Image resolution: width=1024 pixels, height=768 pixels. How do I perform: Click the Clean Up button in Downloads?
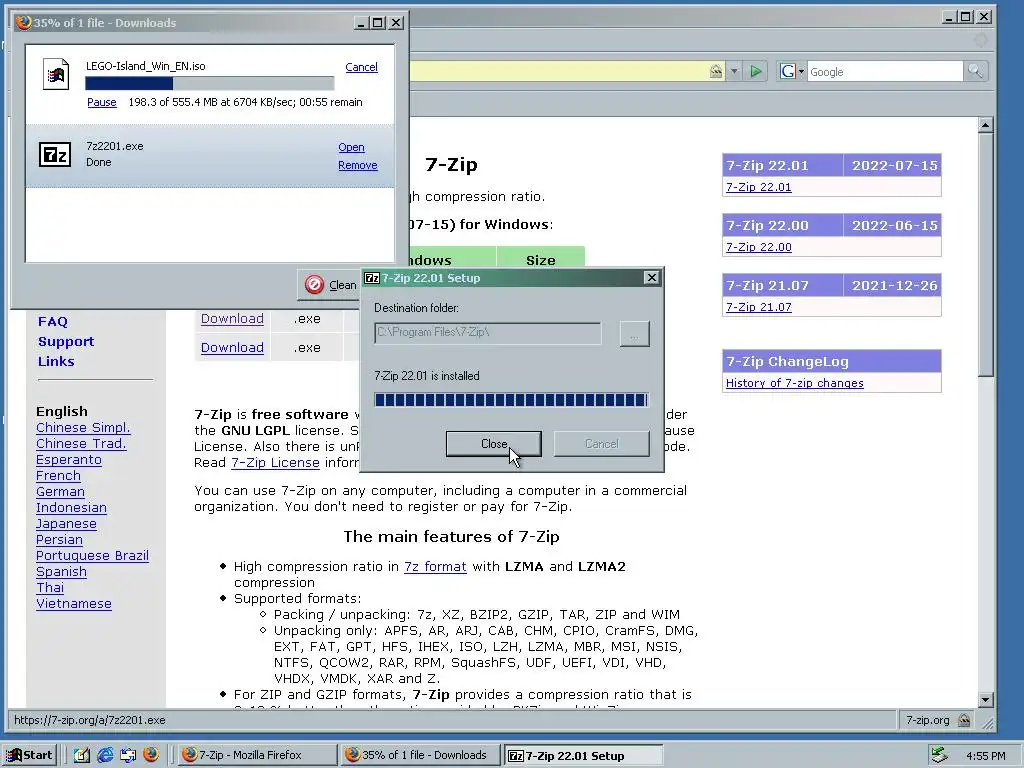click(x=328, y=285)
